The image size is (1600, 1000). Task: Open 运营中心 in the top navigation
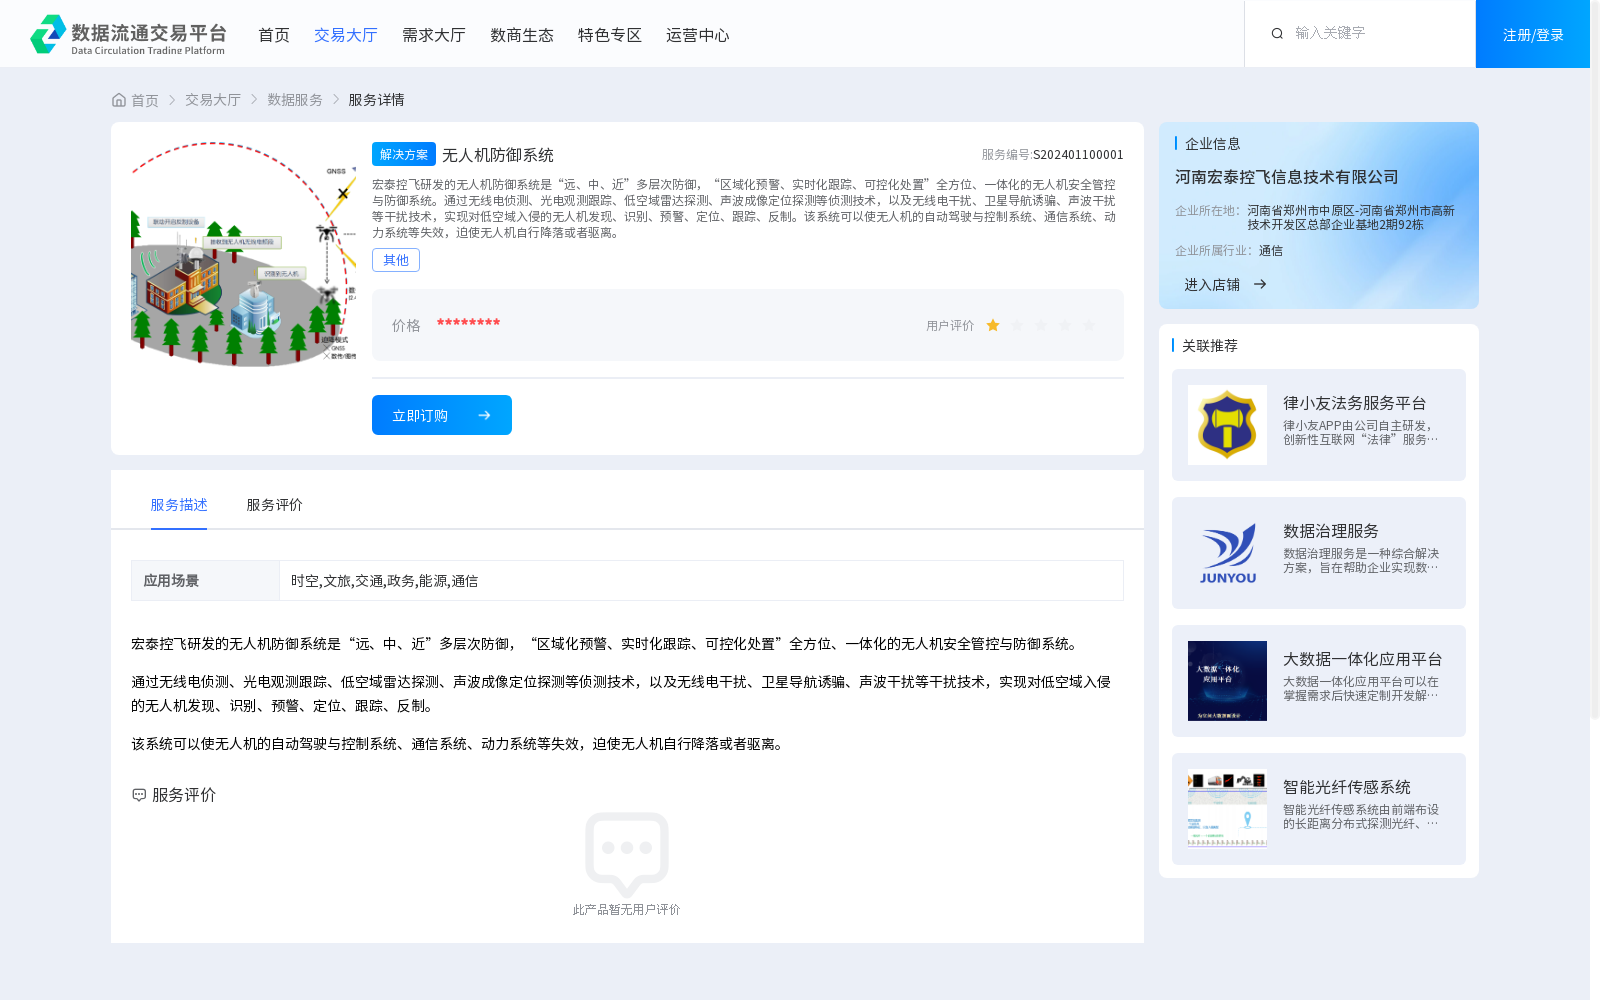698,35
